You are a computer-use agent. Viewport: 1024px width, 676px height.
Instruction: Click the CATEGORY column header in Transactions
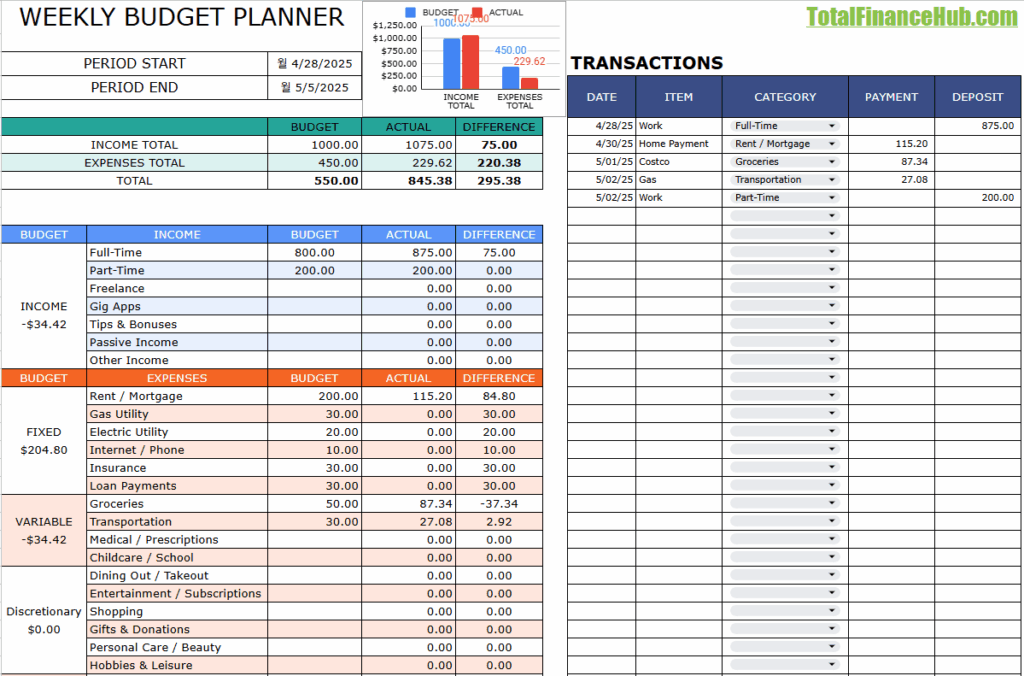785,97
